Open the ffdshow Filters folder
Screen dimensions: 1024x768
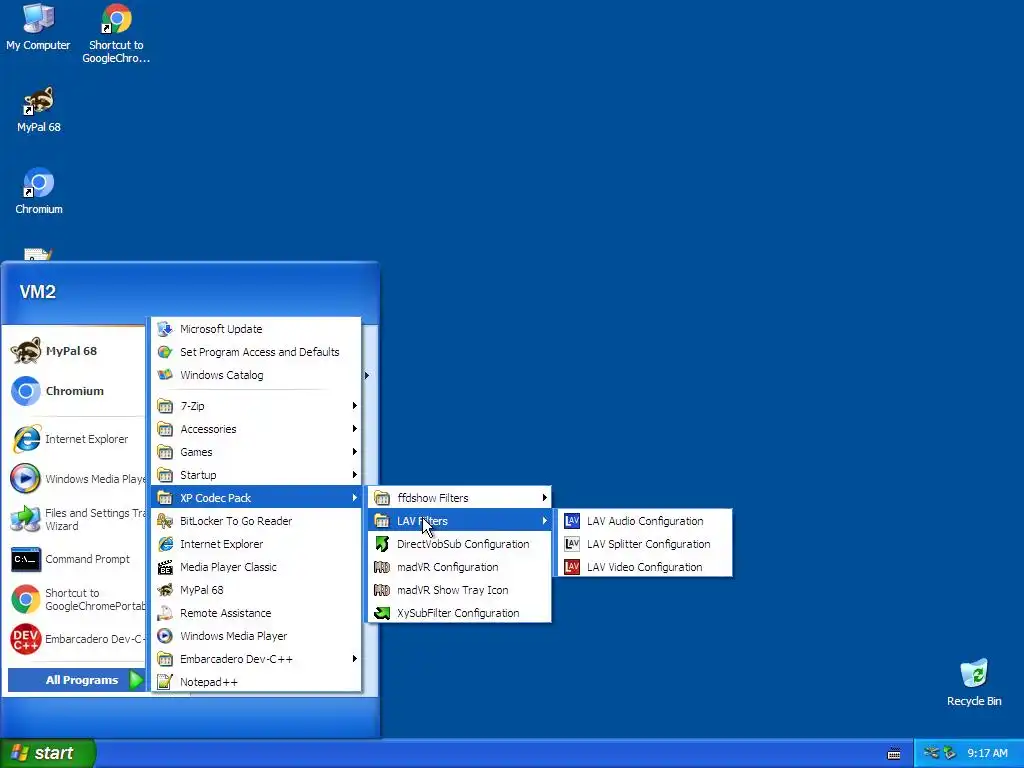pyautogui.click(x=460, y=498)
